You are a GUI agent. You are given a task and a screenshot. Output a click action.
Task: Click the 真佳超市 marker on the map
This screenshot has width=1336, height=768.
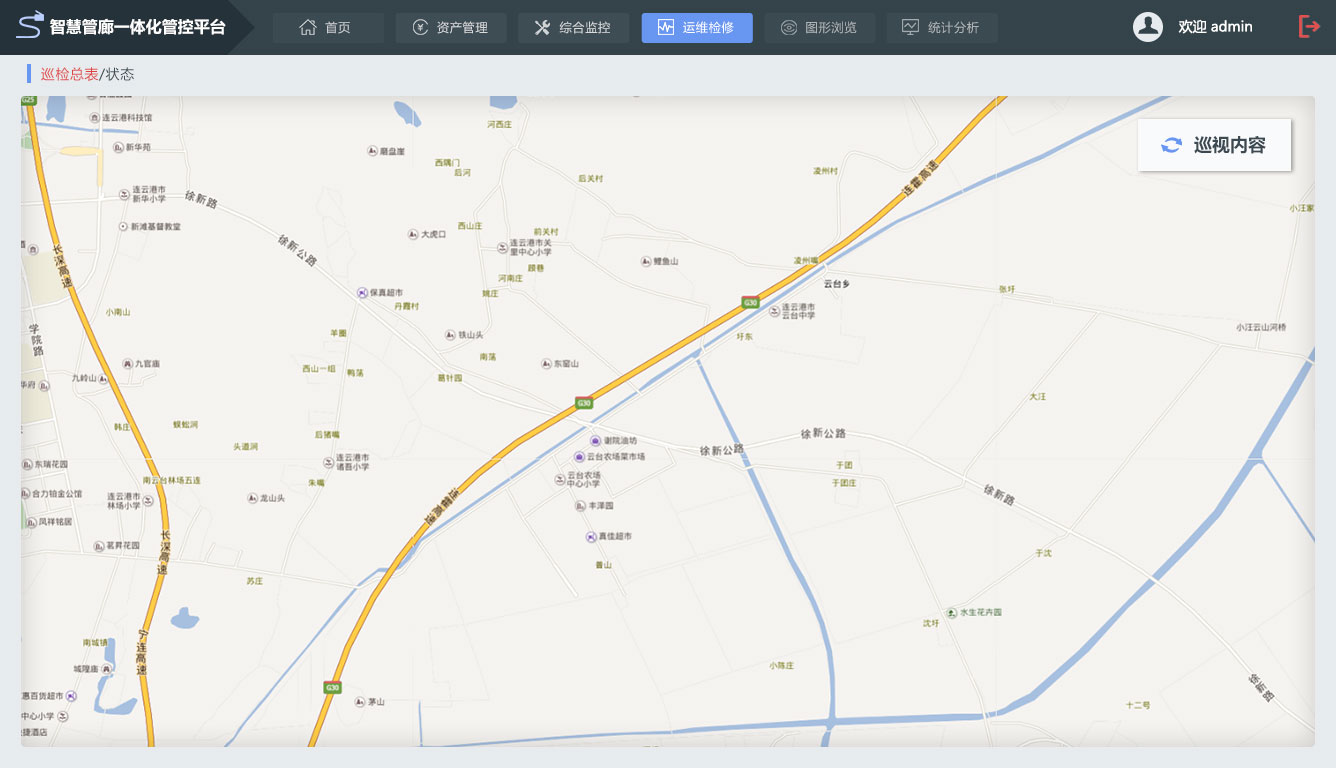590,537
